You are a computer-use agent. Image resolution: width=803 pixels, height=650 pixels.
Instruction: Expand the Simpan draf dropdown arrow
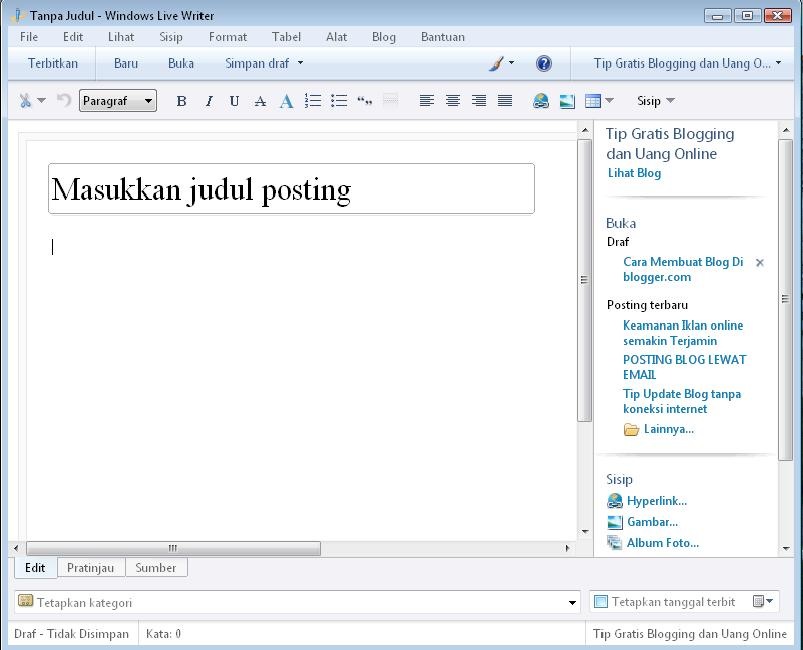[301, 62]
